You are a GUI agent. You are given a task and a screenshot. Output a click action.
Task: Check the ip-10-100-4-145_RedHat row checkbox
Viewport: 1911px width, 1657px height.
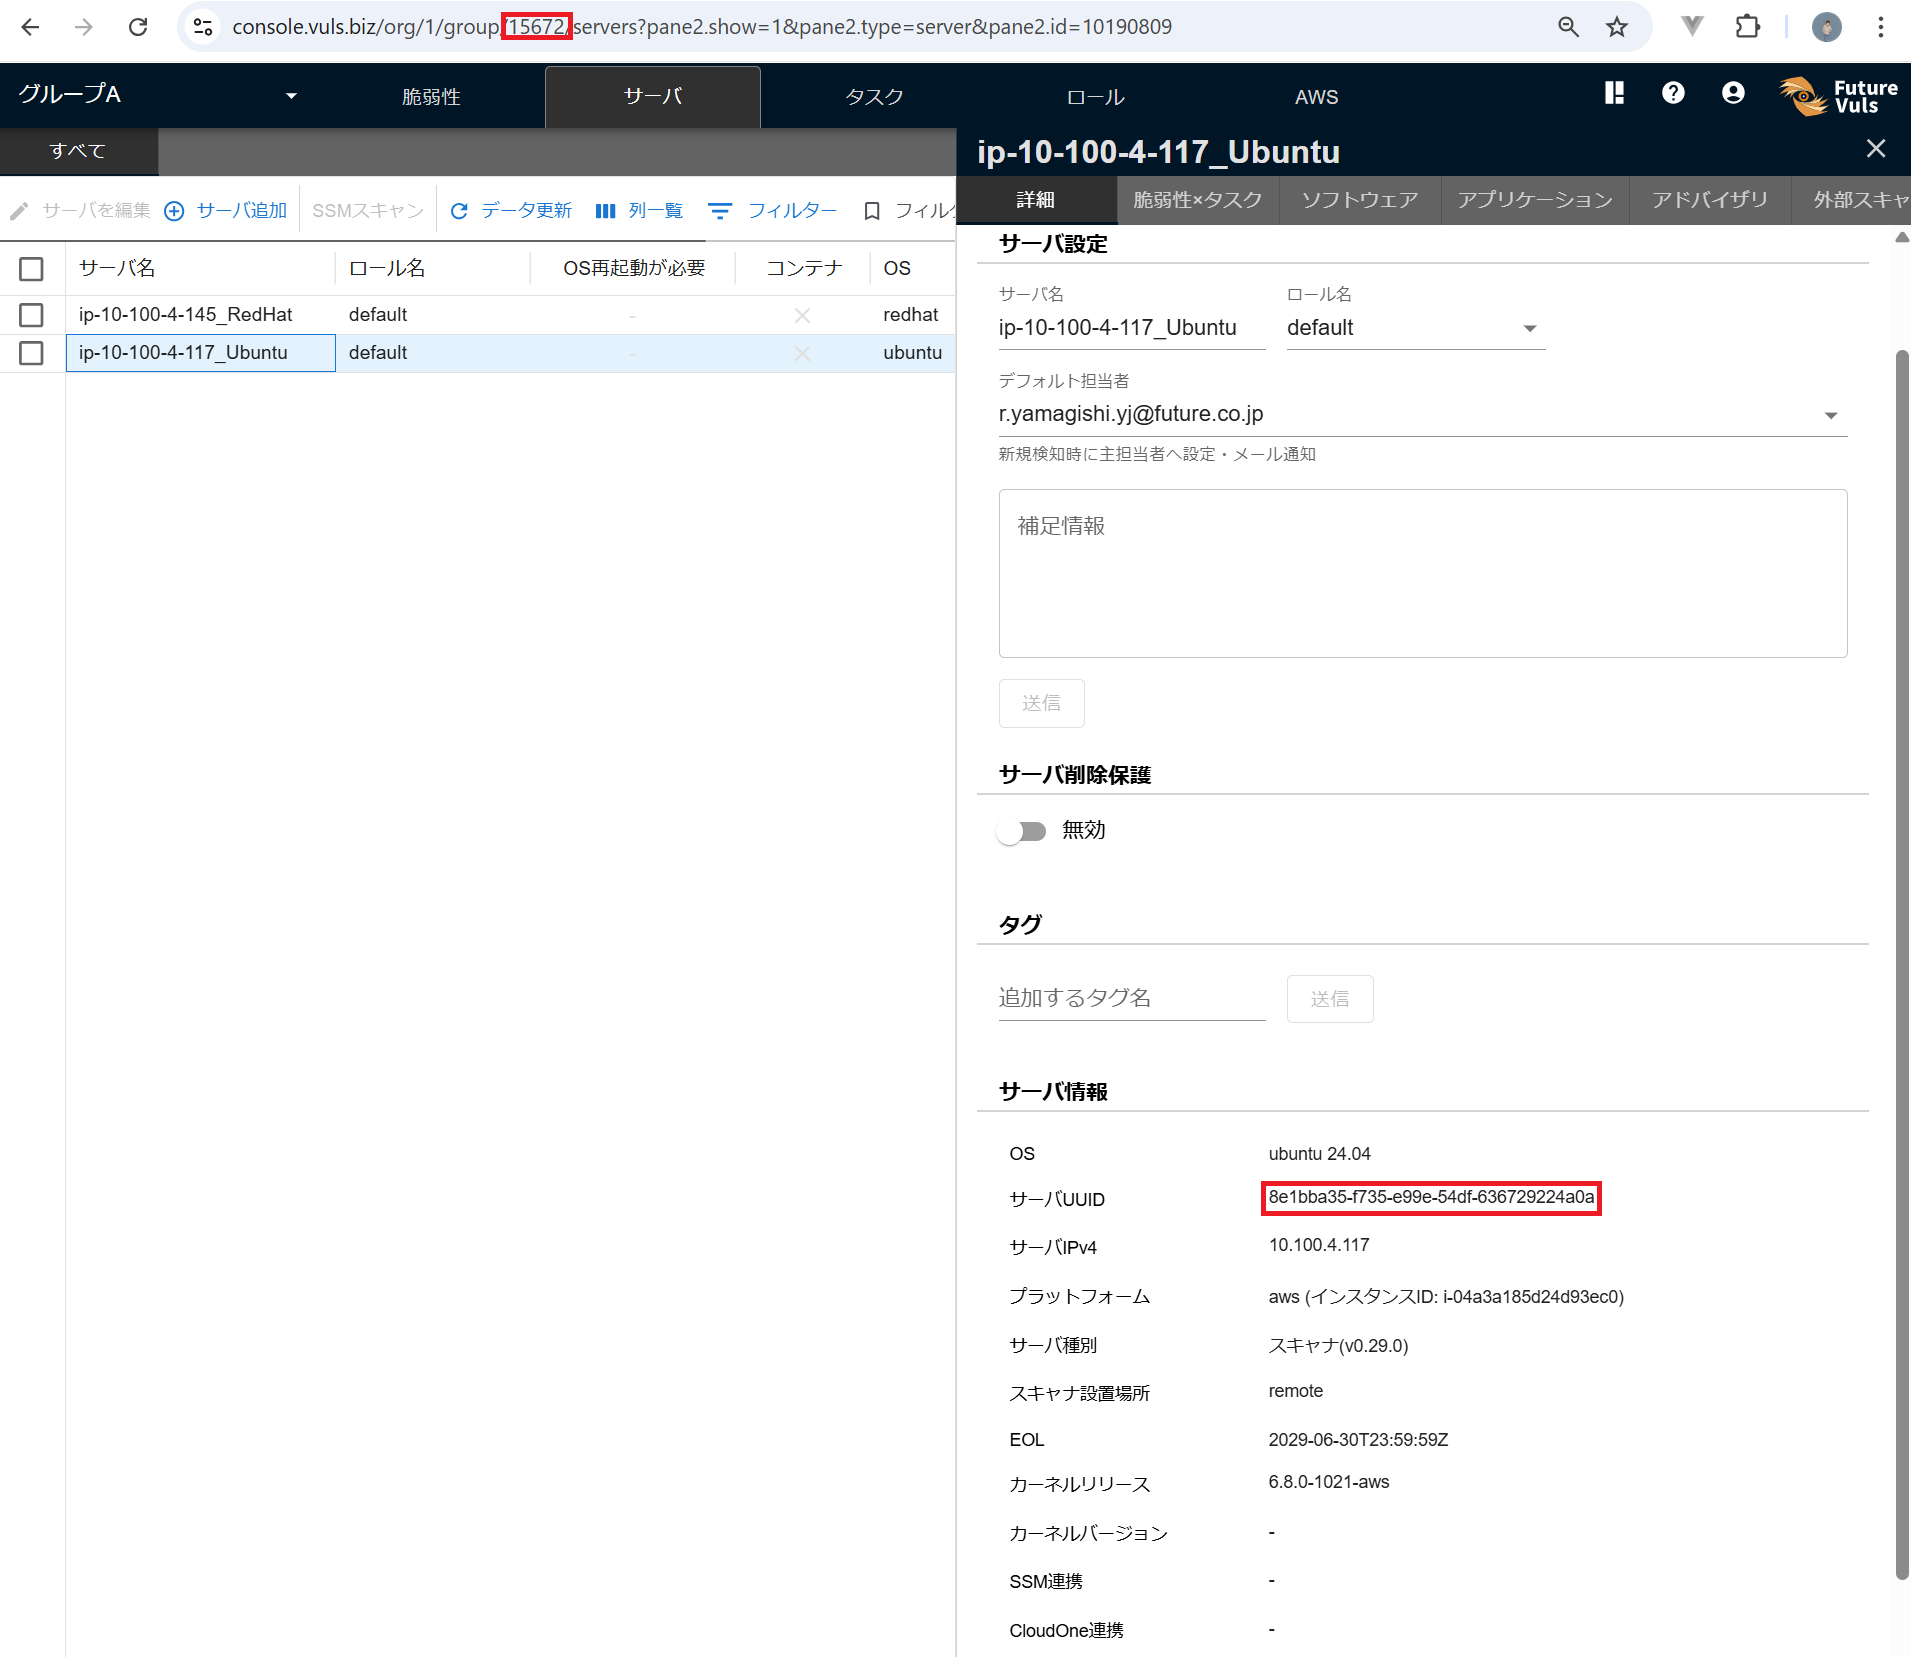tap(31, 315)
